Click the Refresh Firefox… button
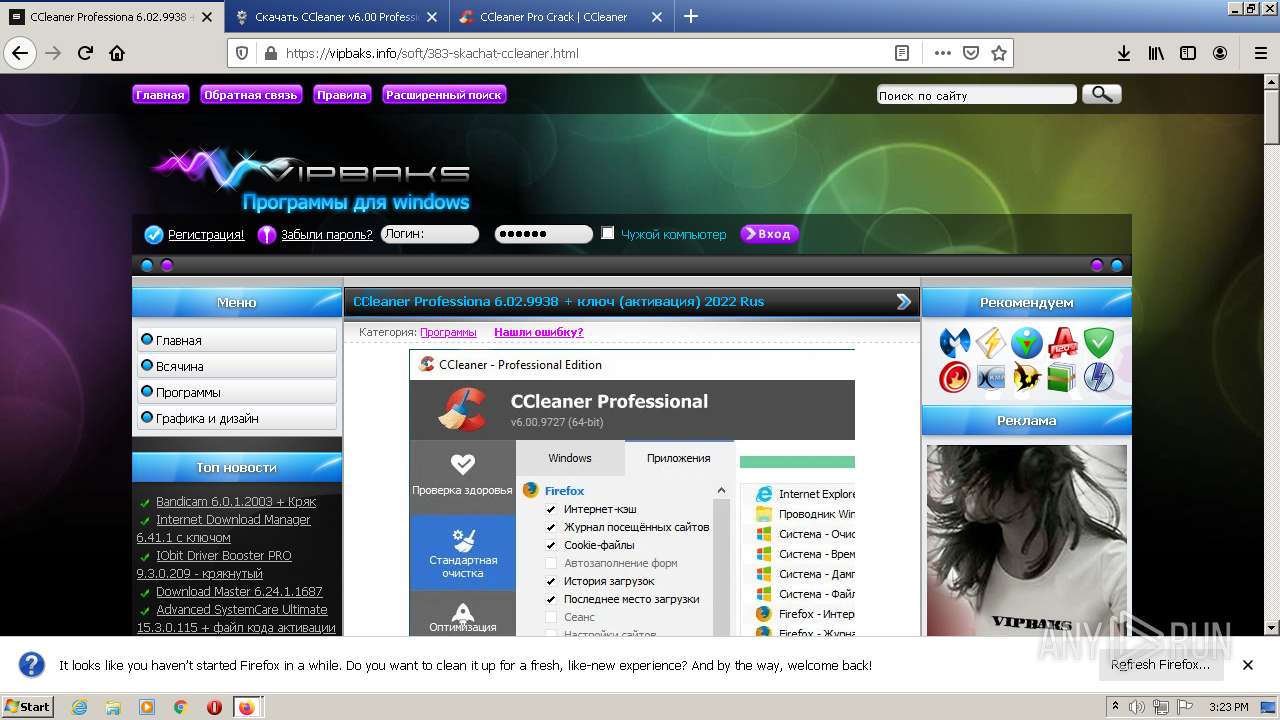Image resolution: width=1280 pixels, height=720 pixels. coord(1160,665)
